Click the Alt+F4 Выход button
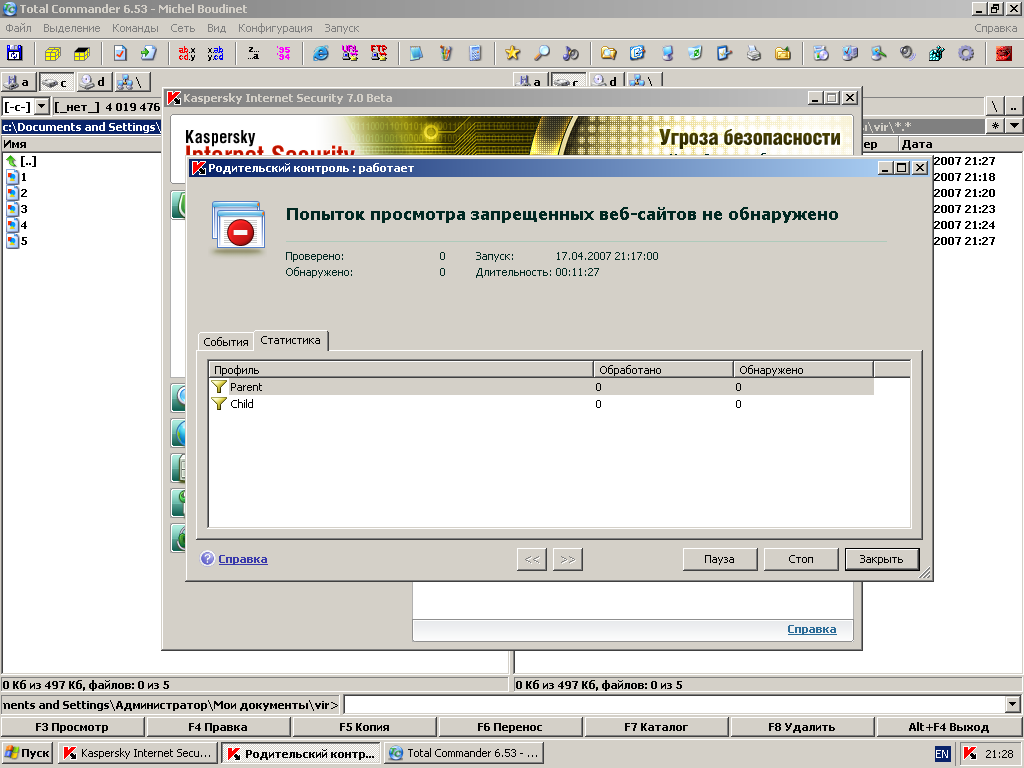This screenshot has height=768, width=1024. pyautogui.click(x=948, y=727)
